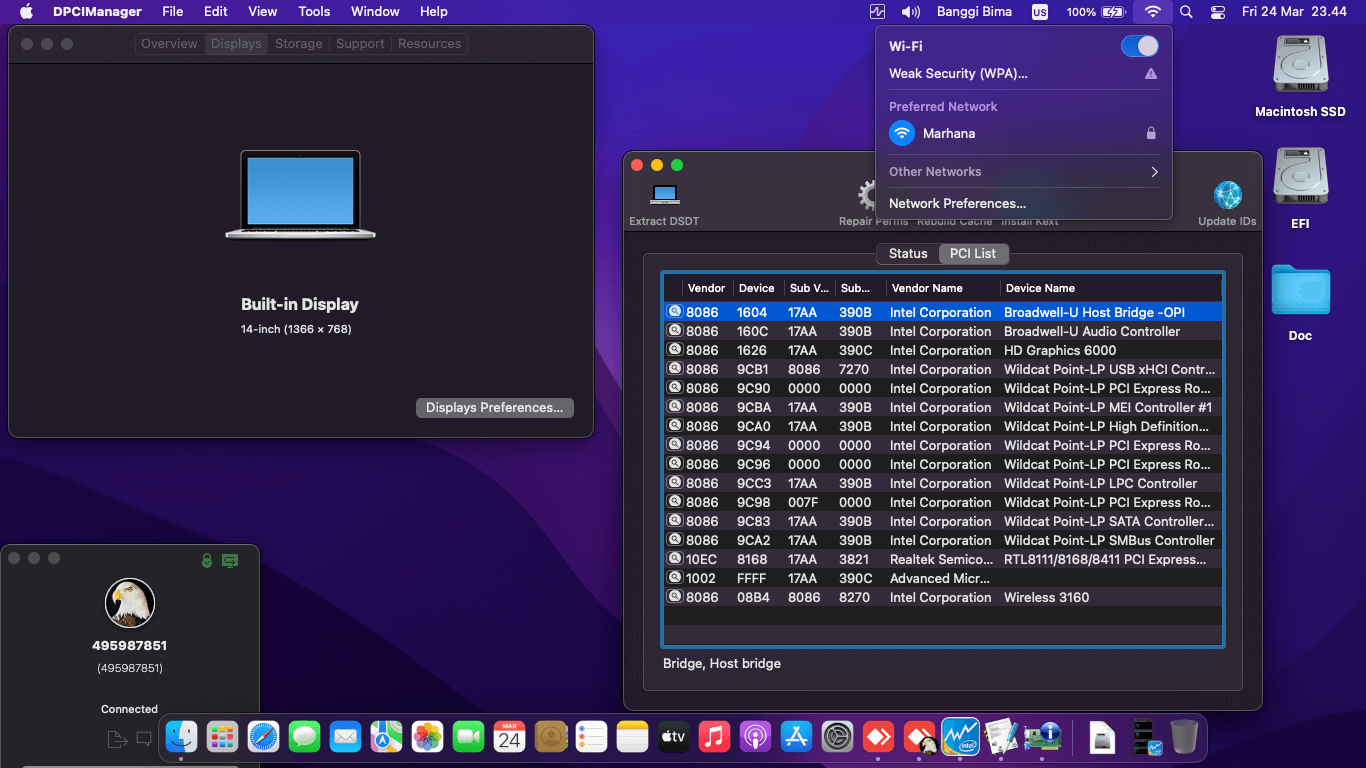Click the Wi-Fi icon in menu bar
Screen dimensions: 1366x768
coord(1152,12)
